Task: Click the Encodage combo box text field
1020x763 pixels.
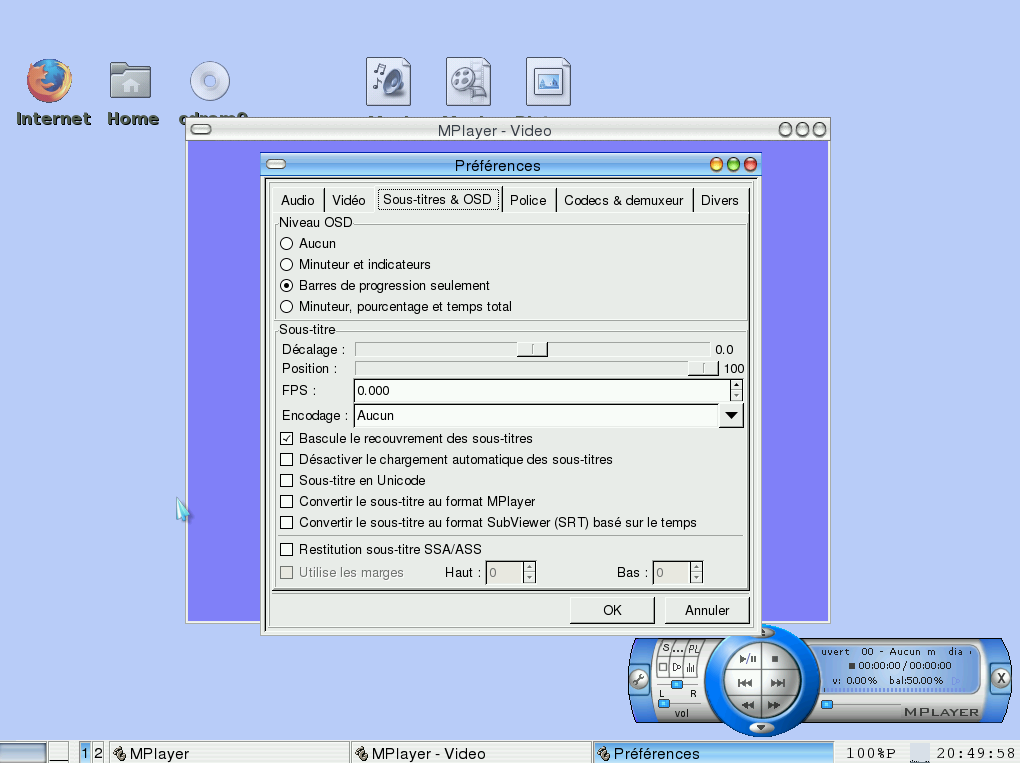Action: pos(536,416)
